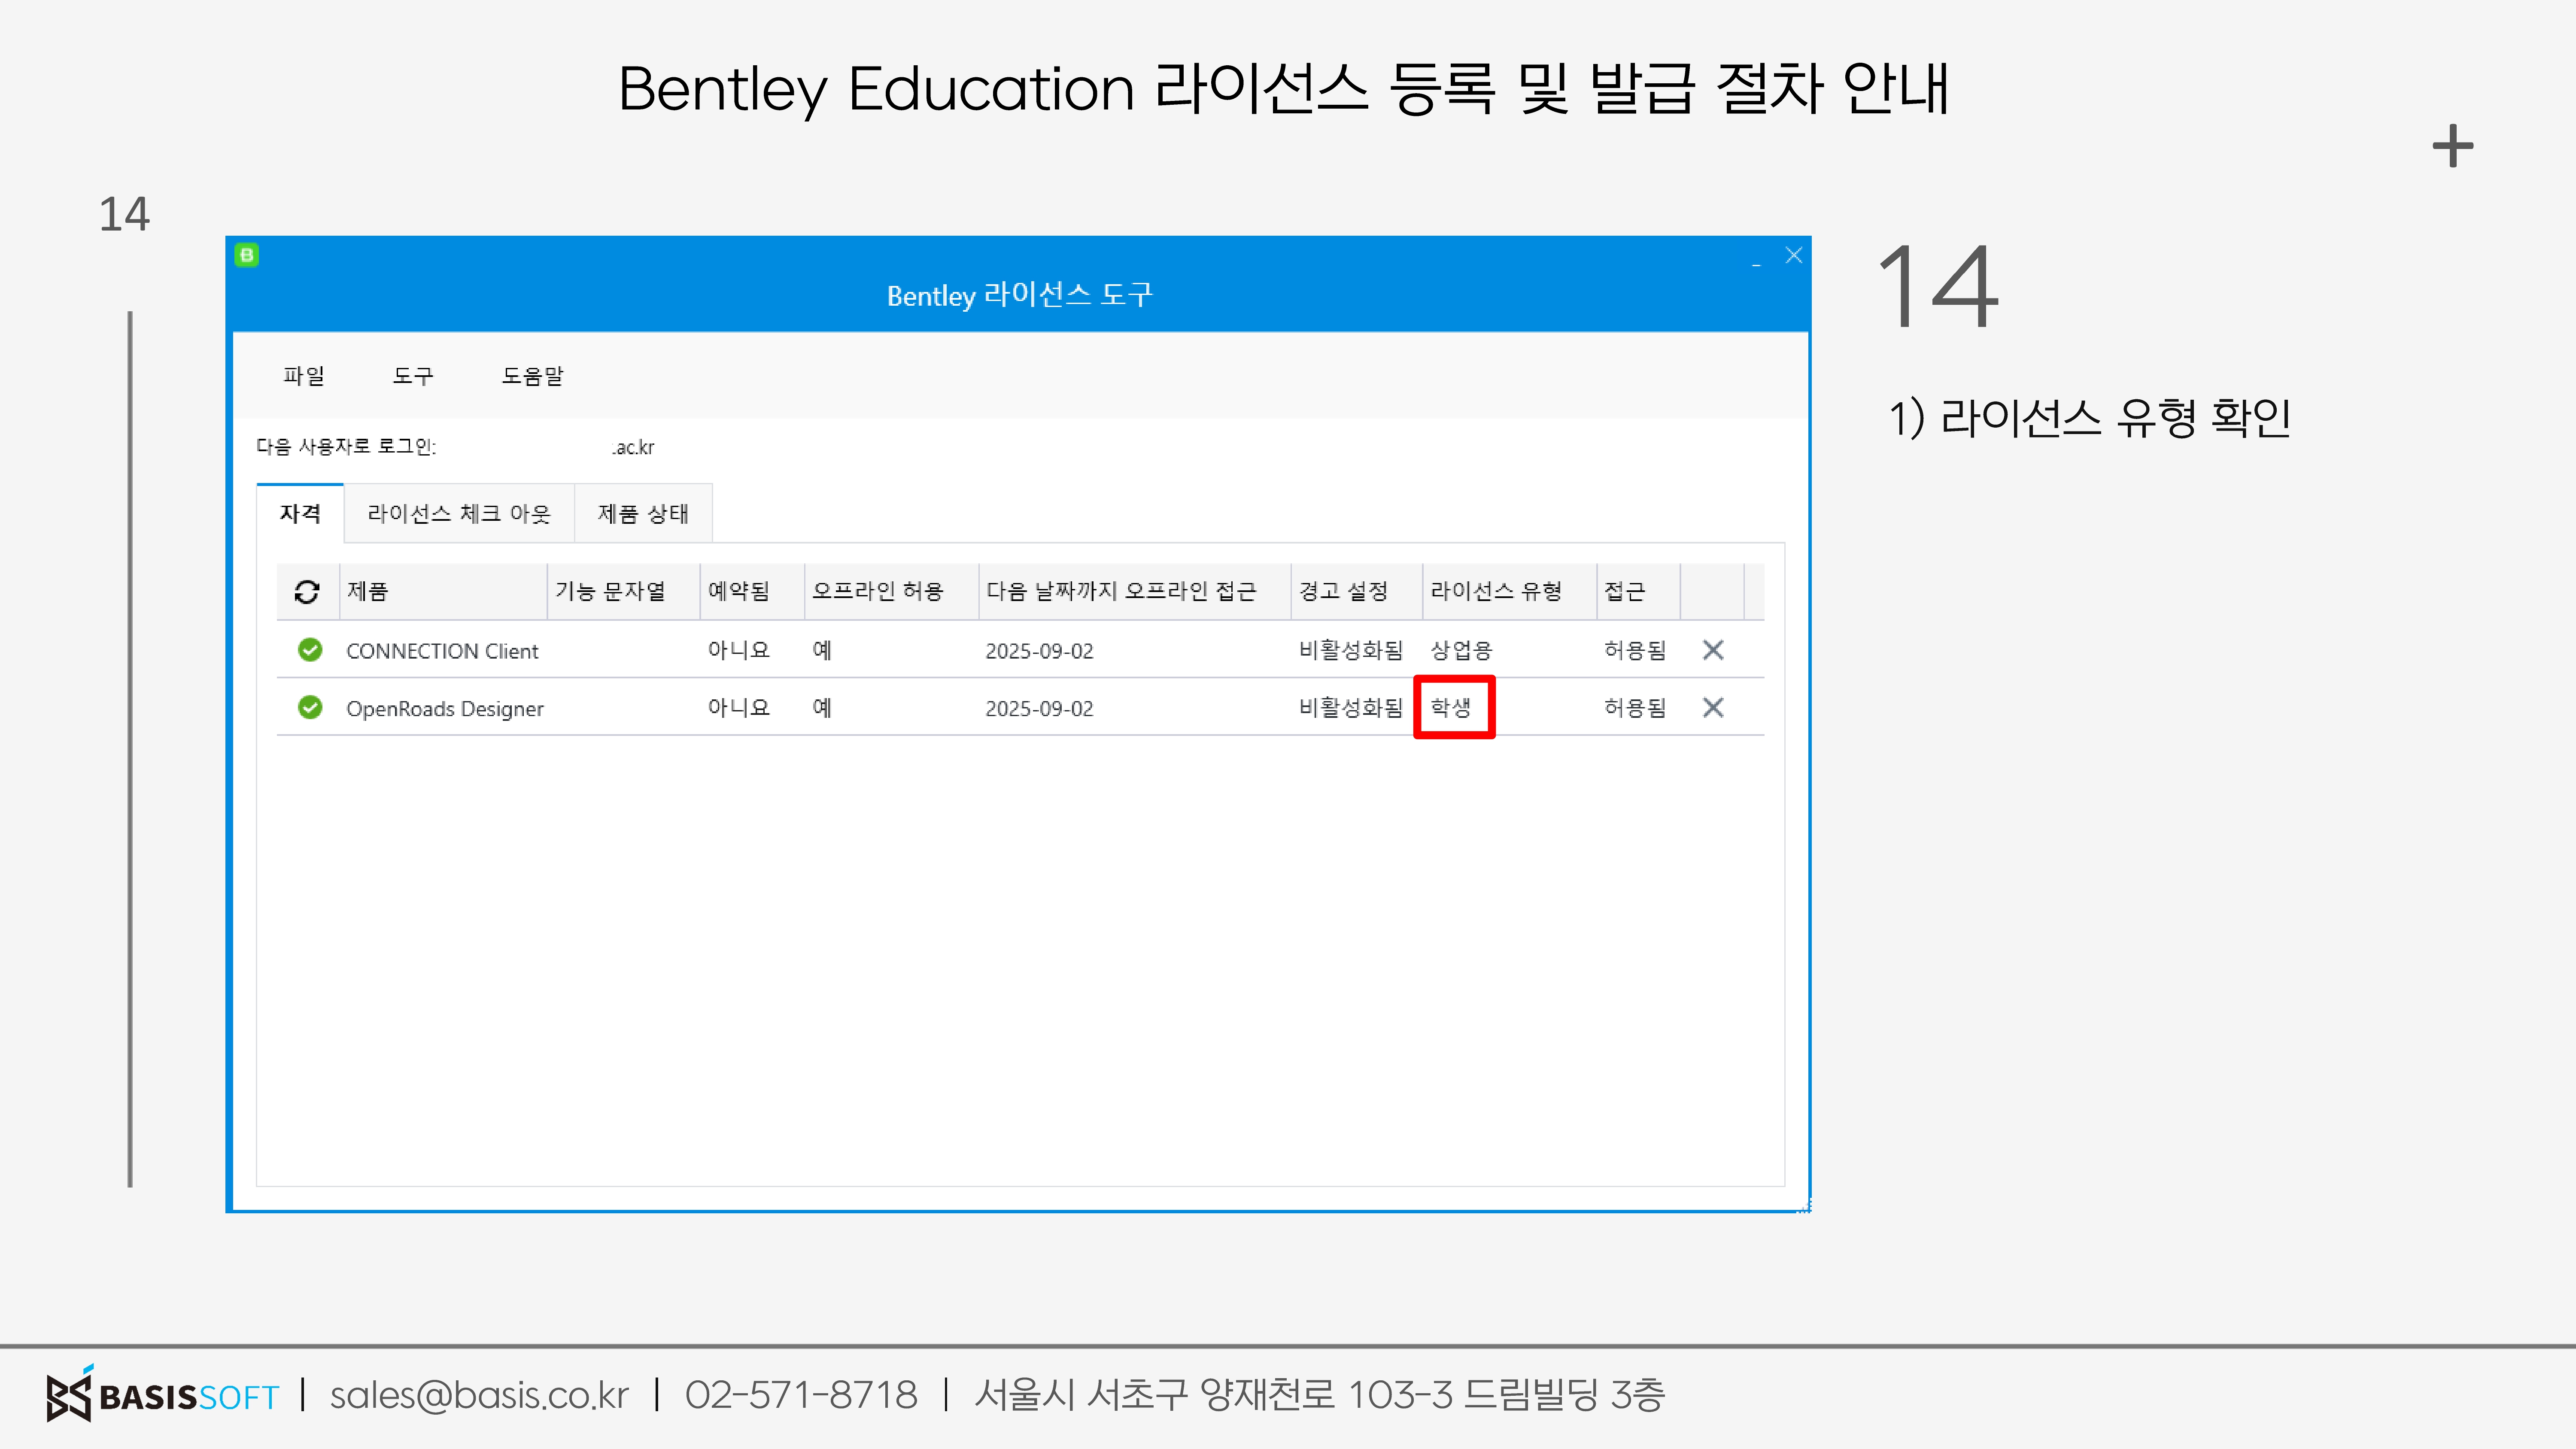Click phone number 02-571-8718 in footer
This screenshot has width=2576, height=1449.
(801, 1394)
